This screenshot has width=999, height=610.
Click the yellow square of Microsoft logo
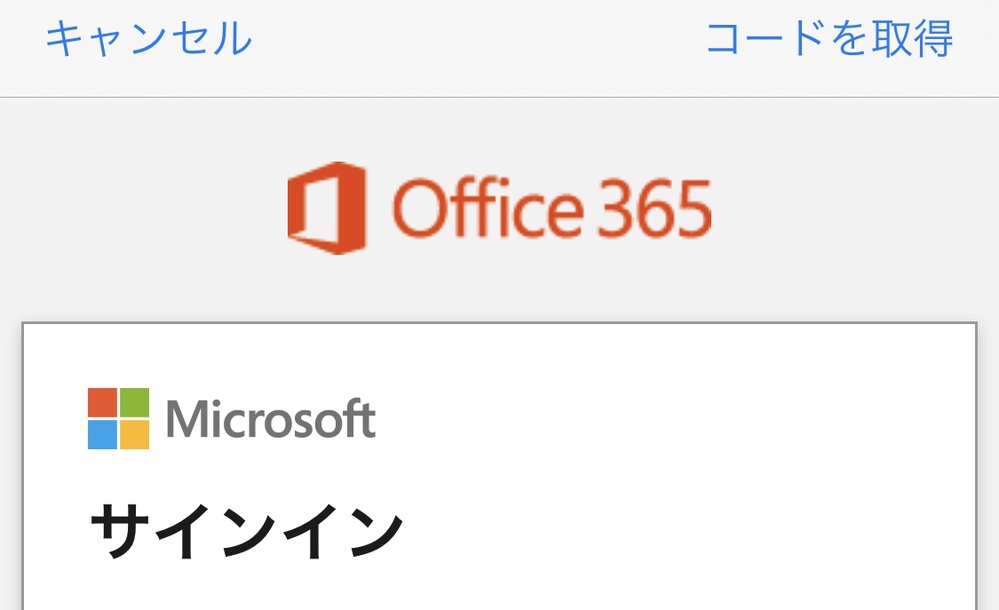(x=135, y=435)
